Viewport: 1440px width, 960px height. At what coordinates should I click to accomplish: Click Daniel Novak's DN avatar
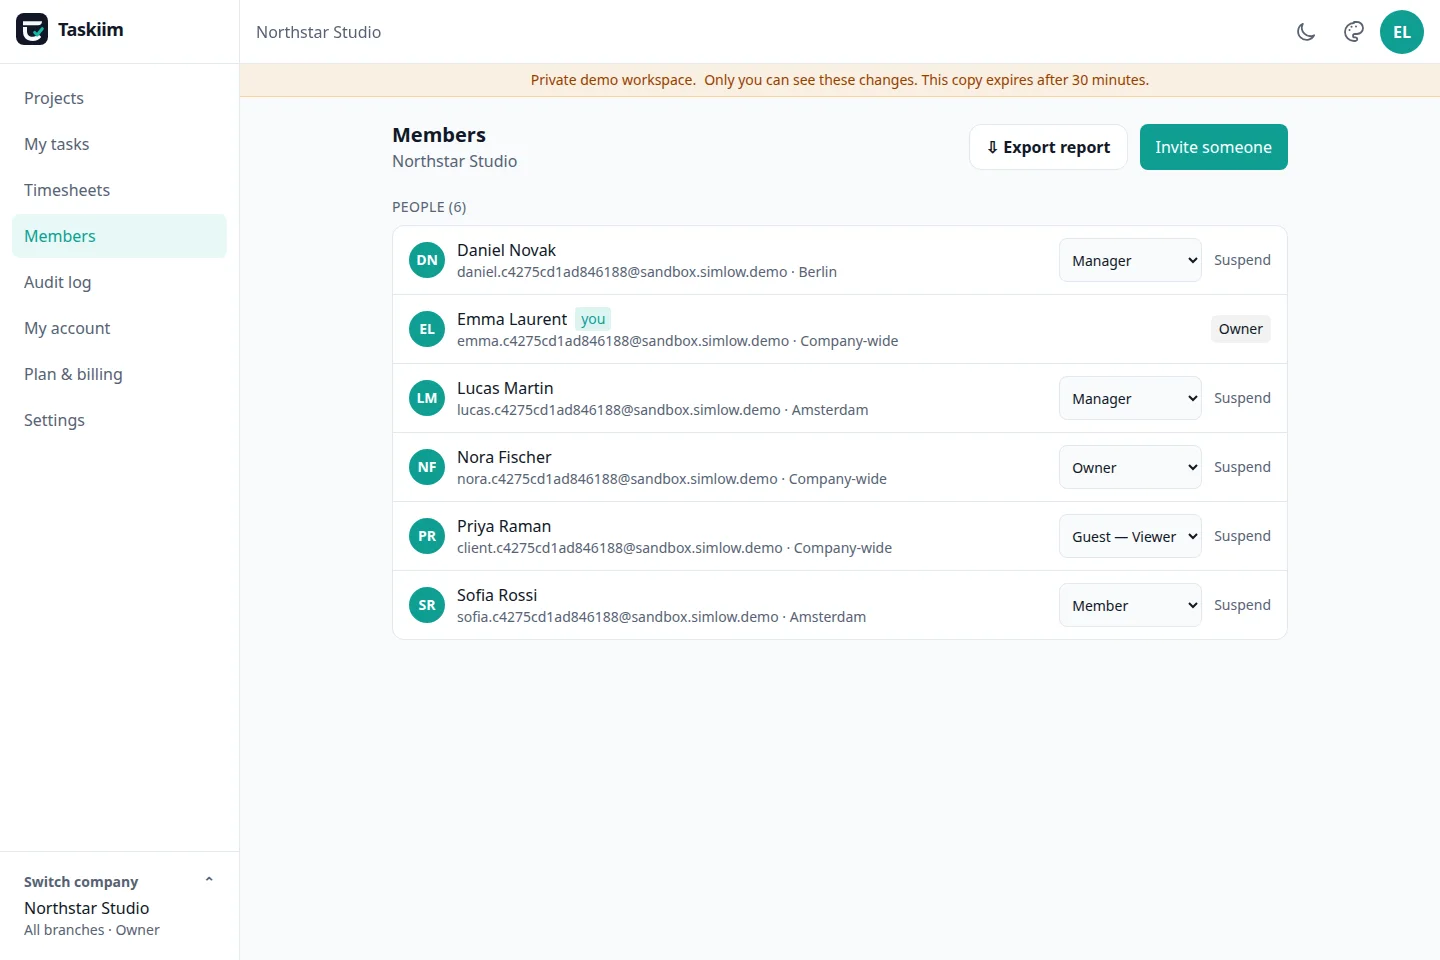coord(427,260)
